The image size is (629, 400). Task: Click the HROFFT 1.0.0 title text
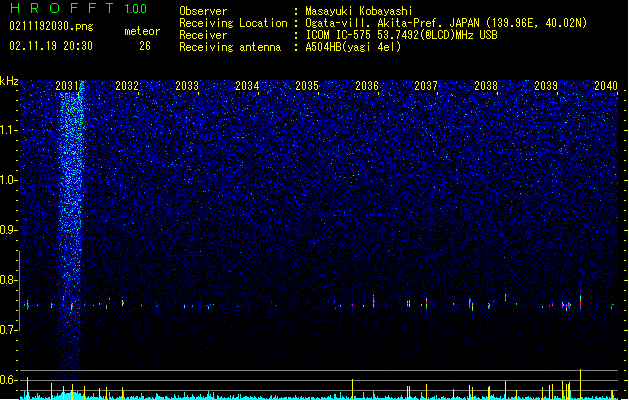point(78,8)
